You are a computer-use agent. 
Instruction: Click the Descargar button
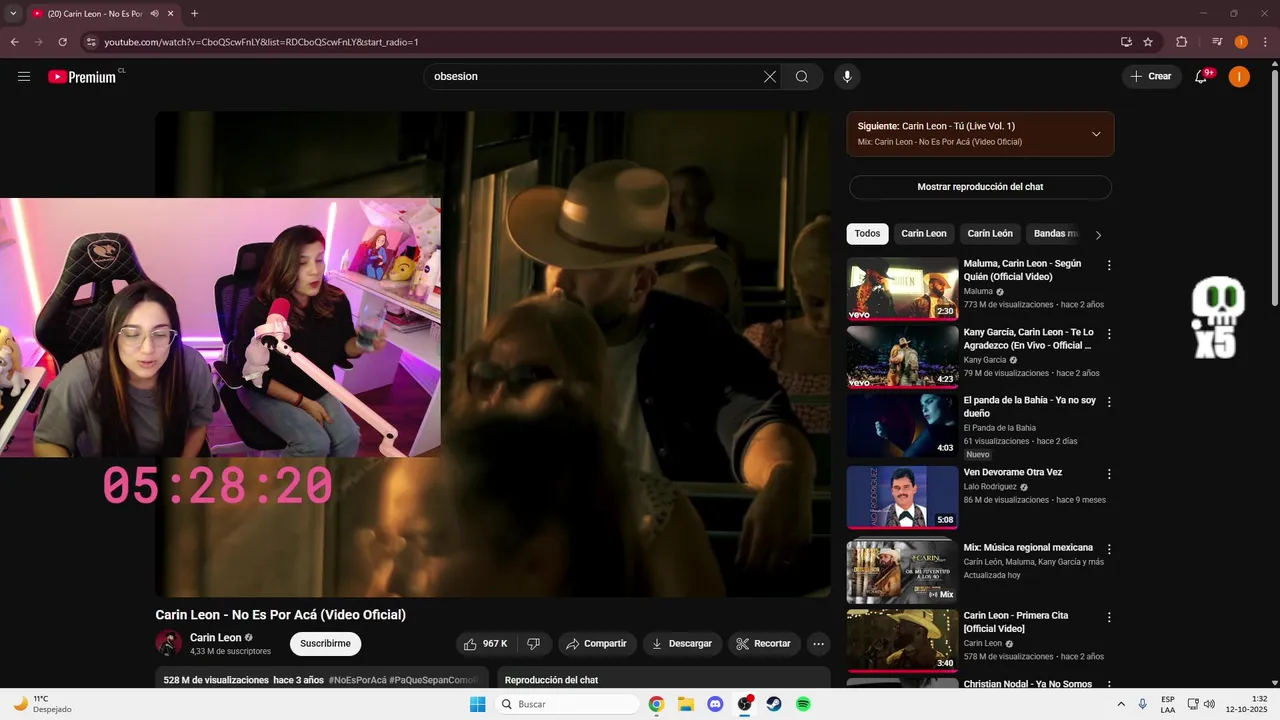point(682,644)
